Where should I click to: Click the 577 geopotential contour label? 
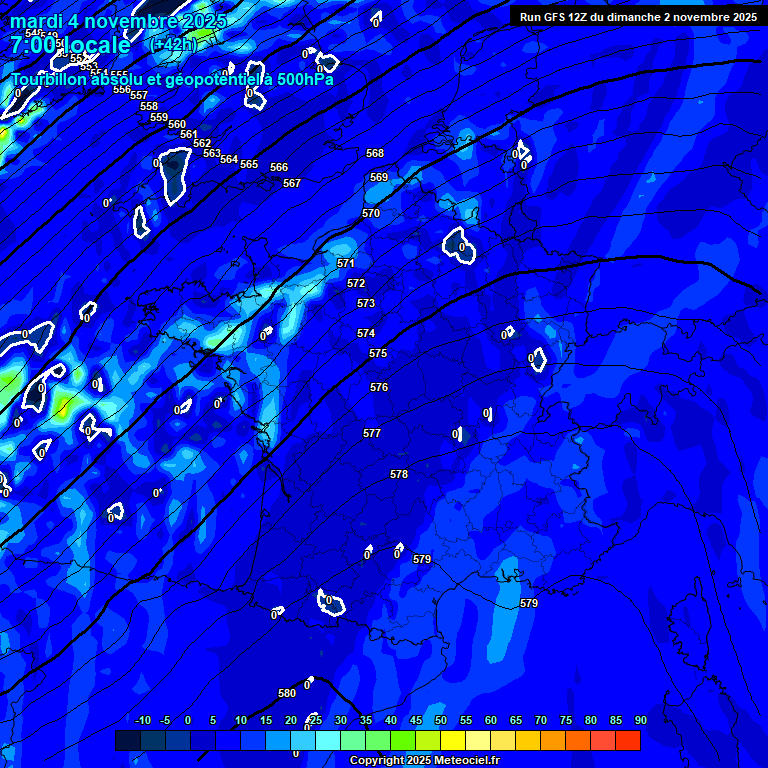[x=372, y=433]
